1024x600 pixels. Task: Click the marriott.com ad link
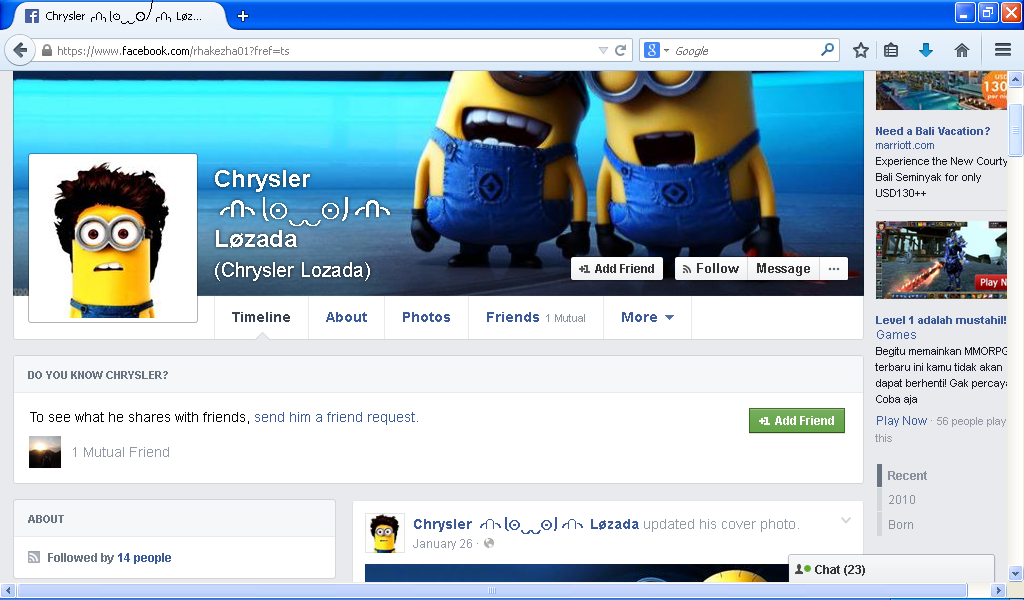904,145
